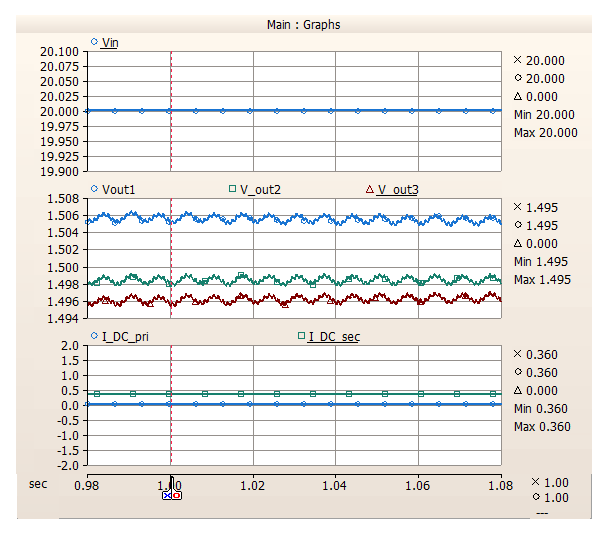
Task: Click the red triangle icon for V_out3
Action: [x=369, y=188]
